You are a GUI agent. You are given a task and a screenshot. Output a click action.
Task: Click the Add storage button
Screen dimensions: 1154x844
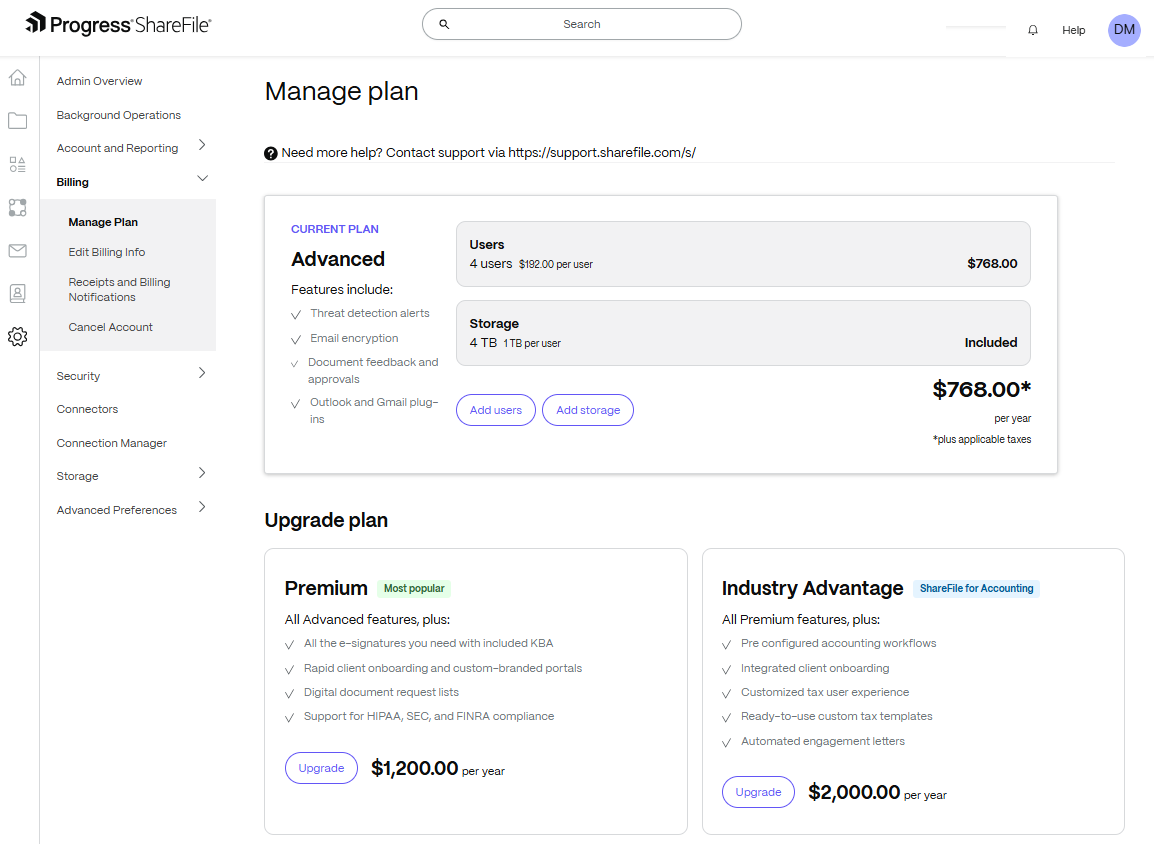[588, 410]
